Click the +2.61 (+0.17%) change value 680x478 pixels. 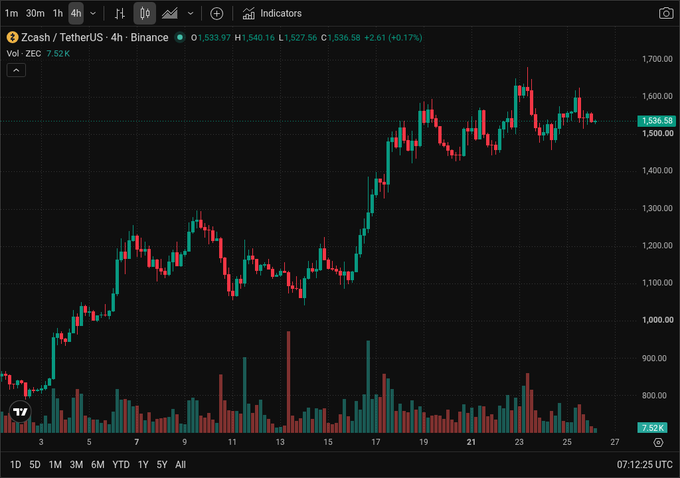coord(393,38)
